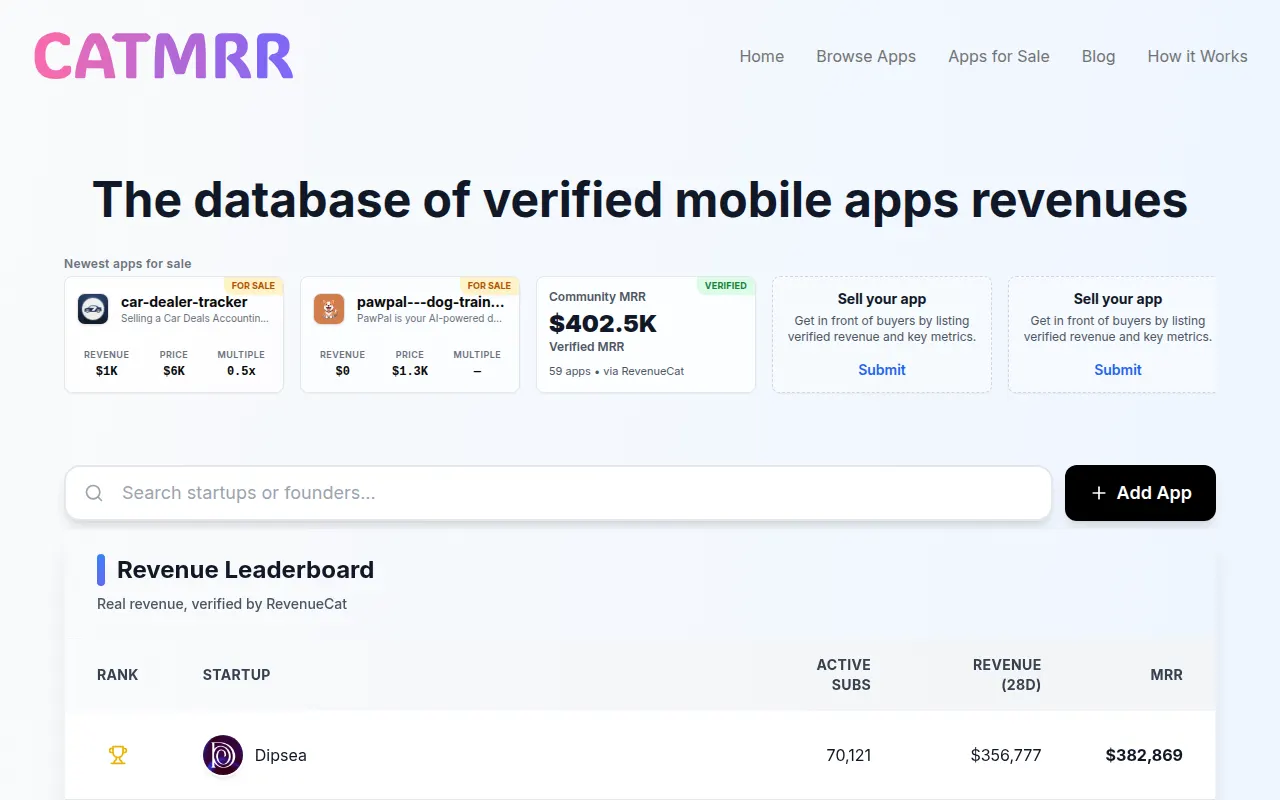Image resolution: width=1280 pixels, height=800 pixels.
Task: Click the Rank column header
Action: pyautogui.click(x=118, y=675)
